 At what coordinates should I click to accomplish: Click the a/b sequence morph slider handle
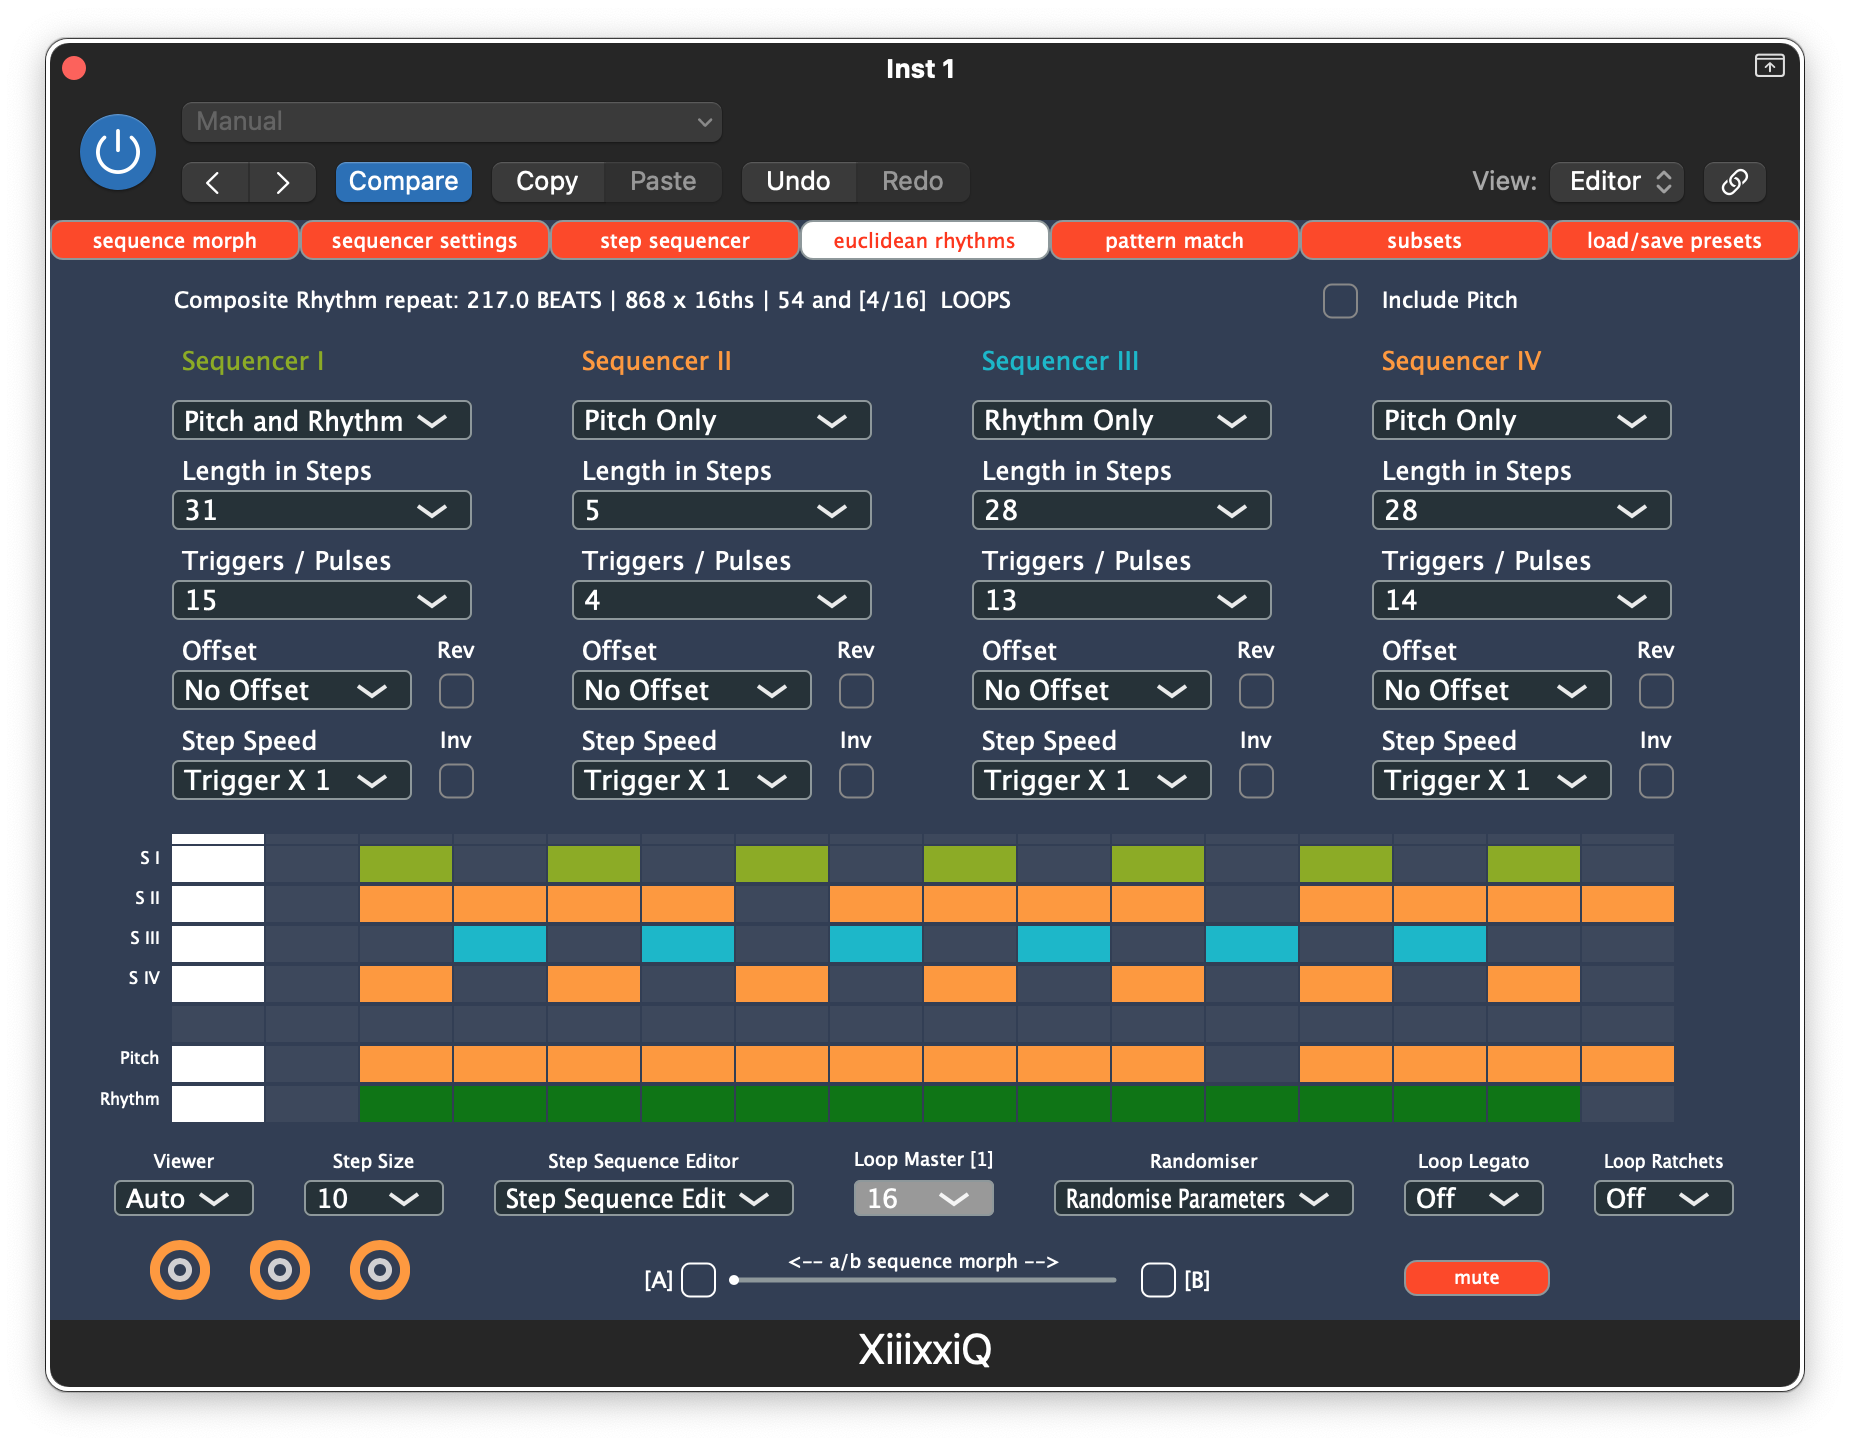pyautogui.click(x=735, y=1280)
